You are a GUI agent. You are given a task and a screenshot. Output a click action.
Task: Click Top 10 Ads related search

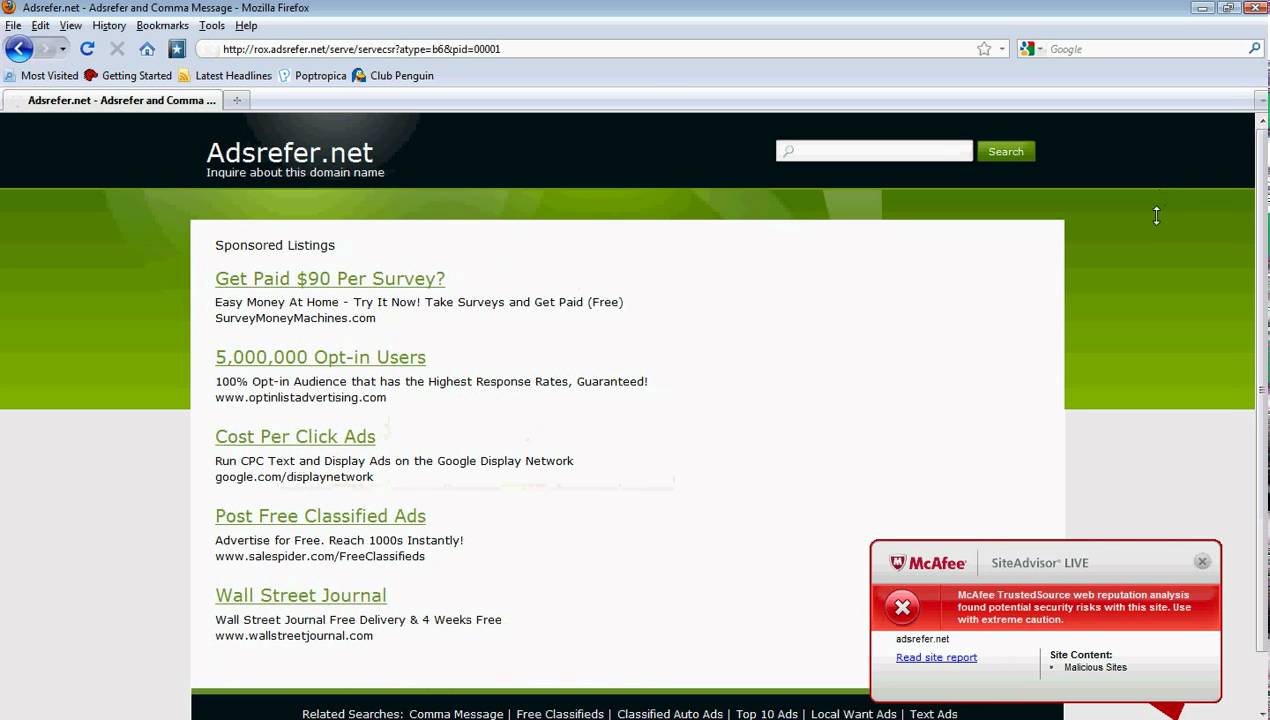(767, 714)
